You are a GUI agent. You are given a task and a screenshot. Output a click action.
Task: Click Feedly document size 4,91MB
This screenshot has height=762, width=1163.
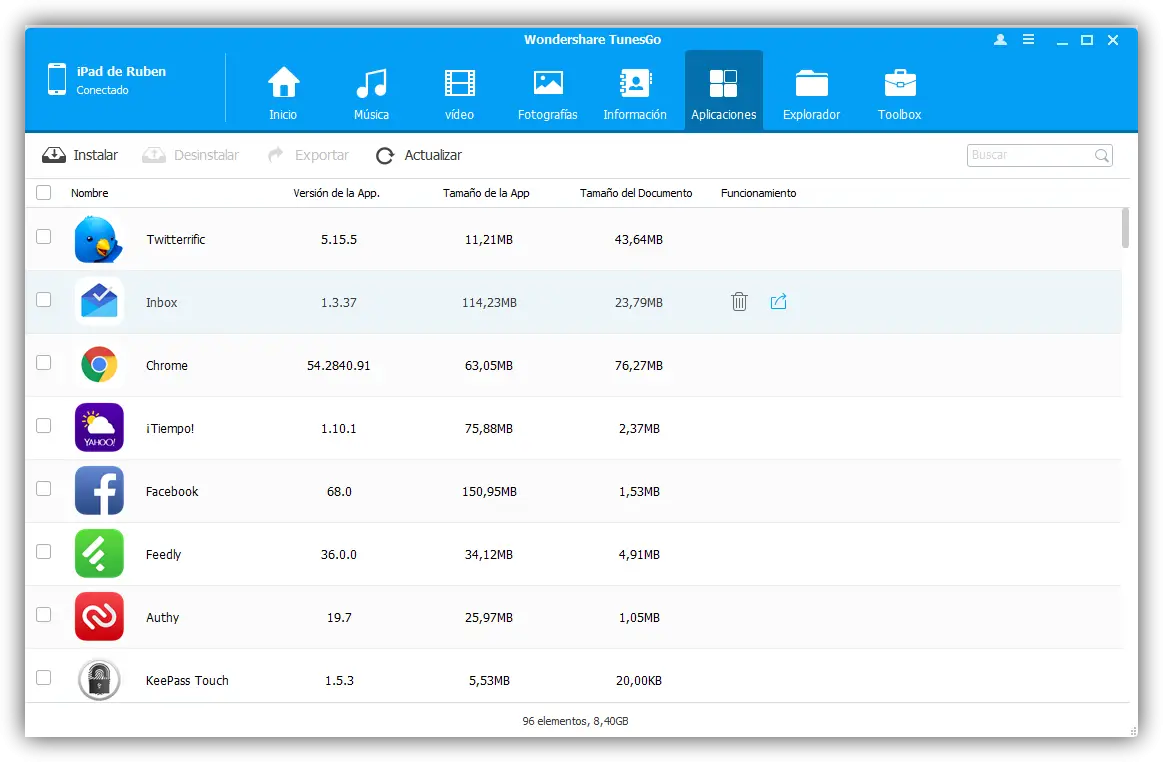coord(639,555)
